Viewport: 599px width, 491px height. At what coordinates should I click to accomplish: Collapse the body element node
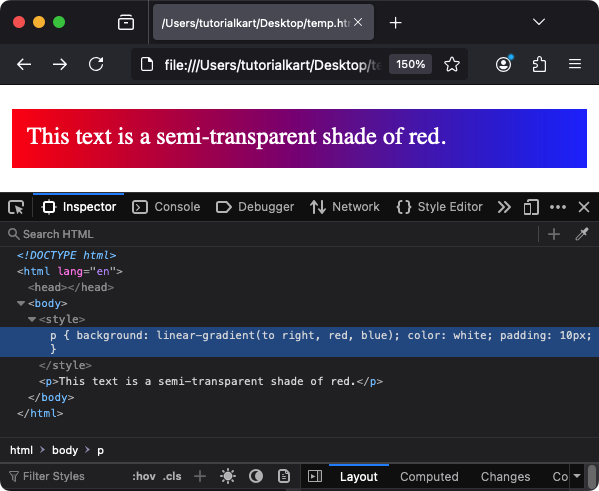tap(21, 303)
